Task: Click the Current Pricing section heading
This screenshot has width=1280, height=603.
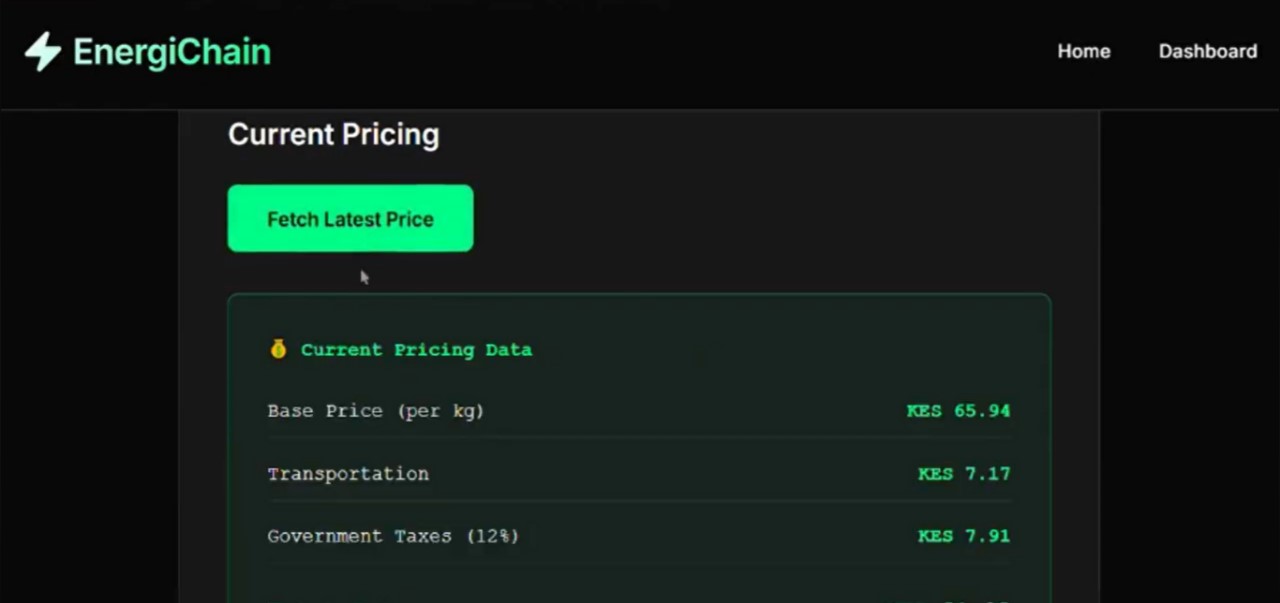Action: (x=333, y=134)
